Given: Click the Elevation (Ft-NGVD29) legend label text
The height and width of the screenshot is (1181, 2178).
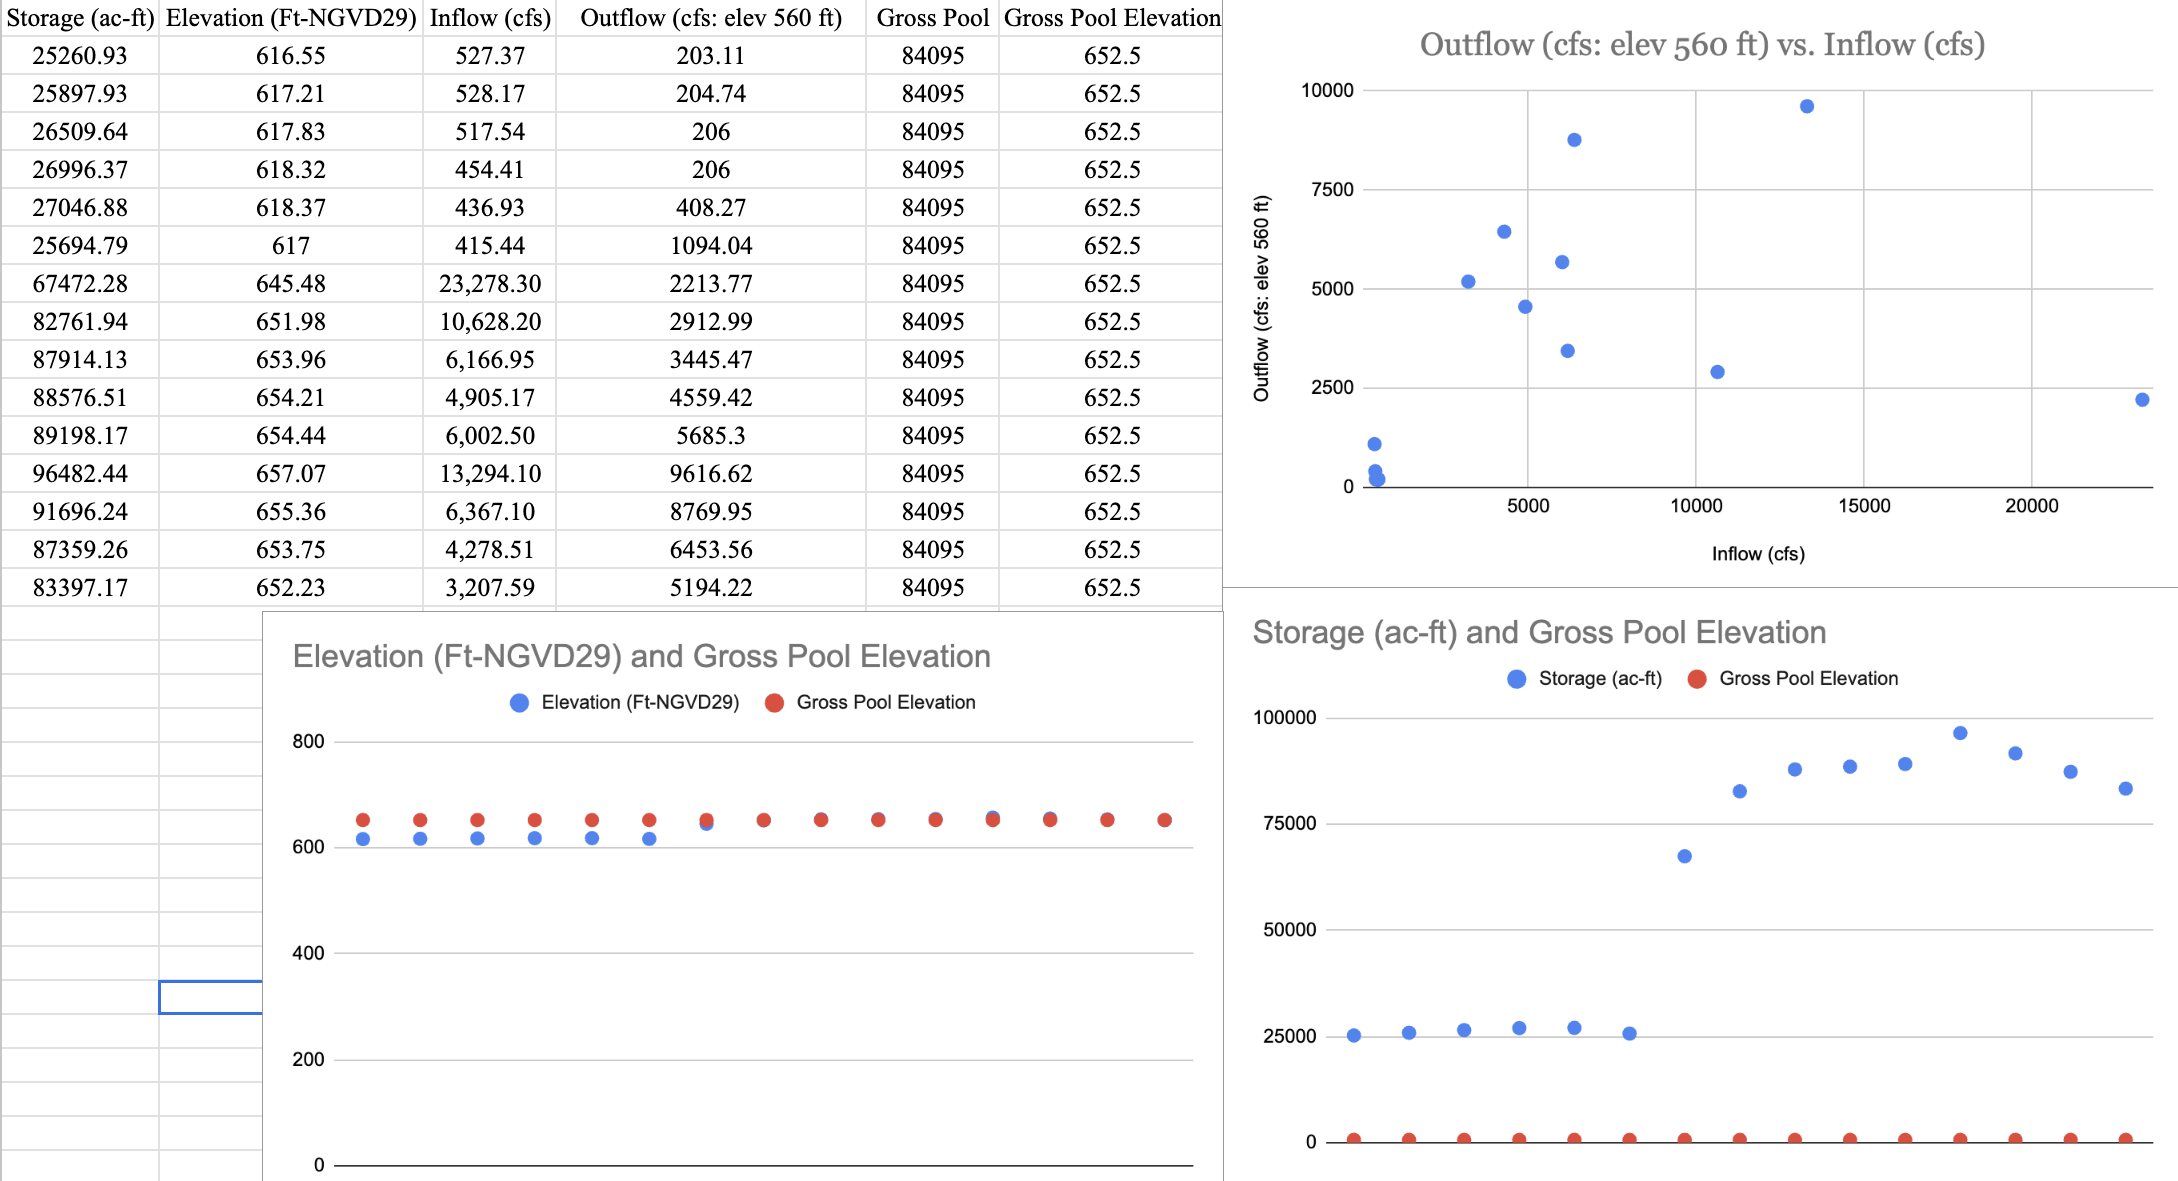Looking at the screenshot, I should coord(640,703).
